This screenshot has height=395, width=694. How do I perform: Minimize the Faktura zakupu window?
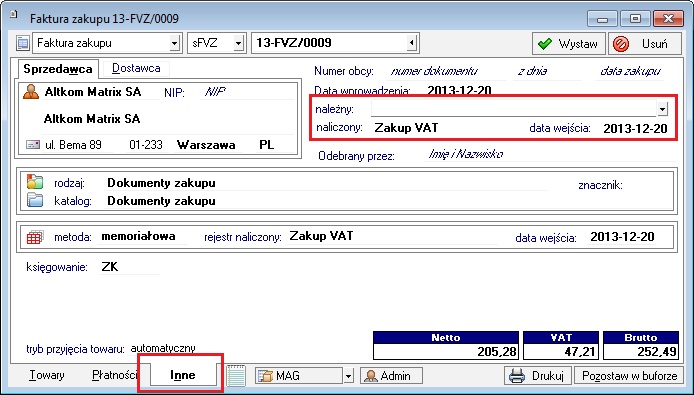602,19
